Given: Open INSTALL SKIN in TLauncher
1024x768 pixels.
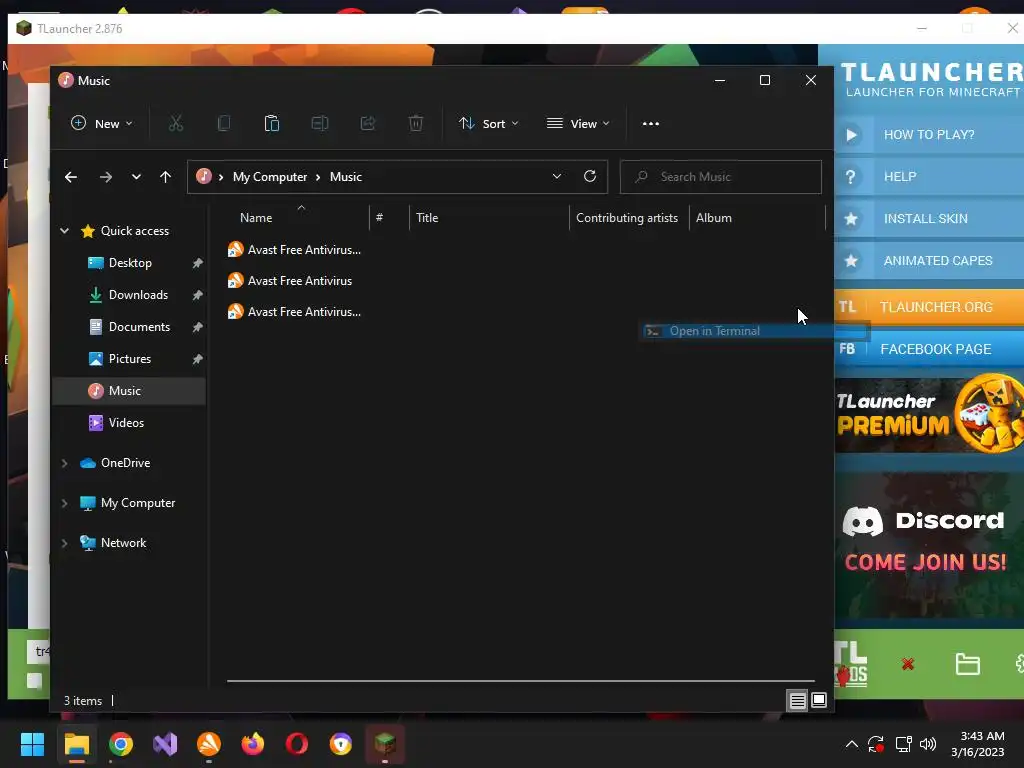Looking at the screenshot, I should (929, 219).
